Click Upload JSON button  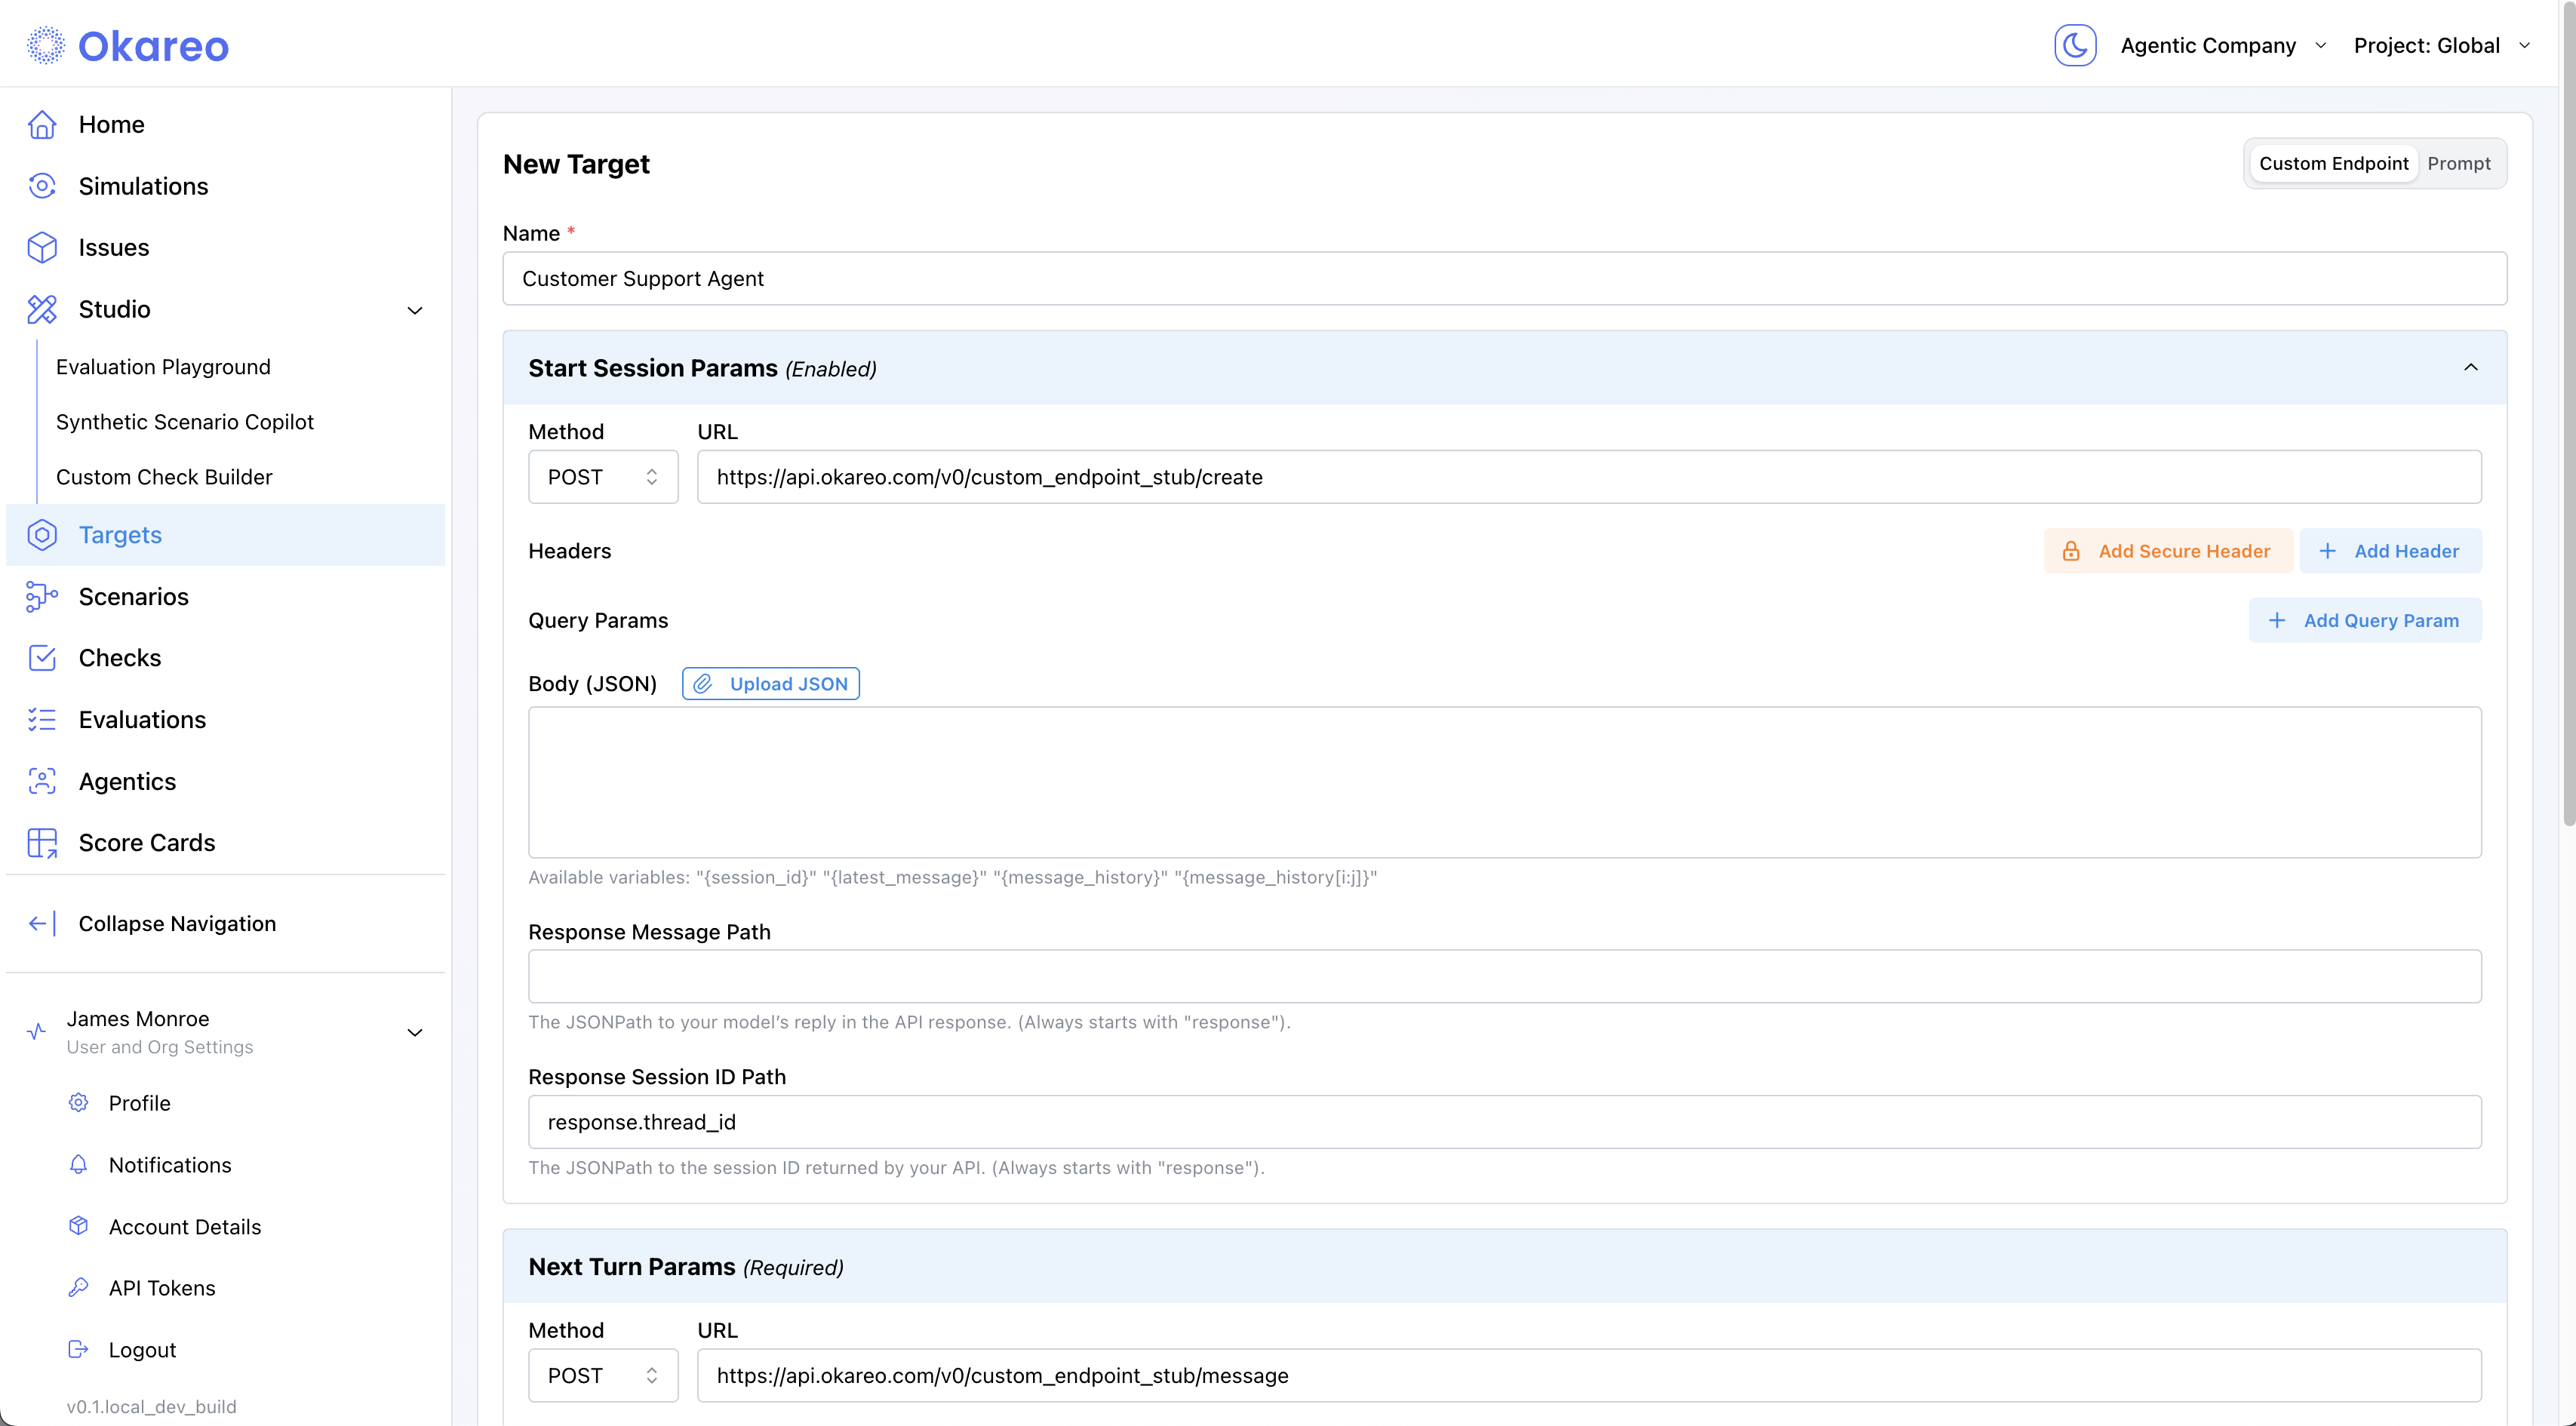pyautogui.click(x=770, y=684)
